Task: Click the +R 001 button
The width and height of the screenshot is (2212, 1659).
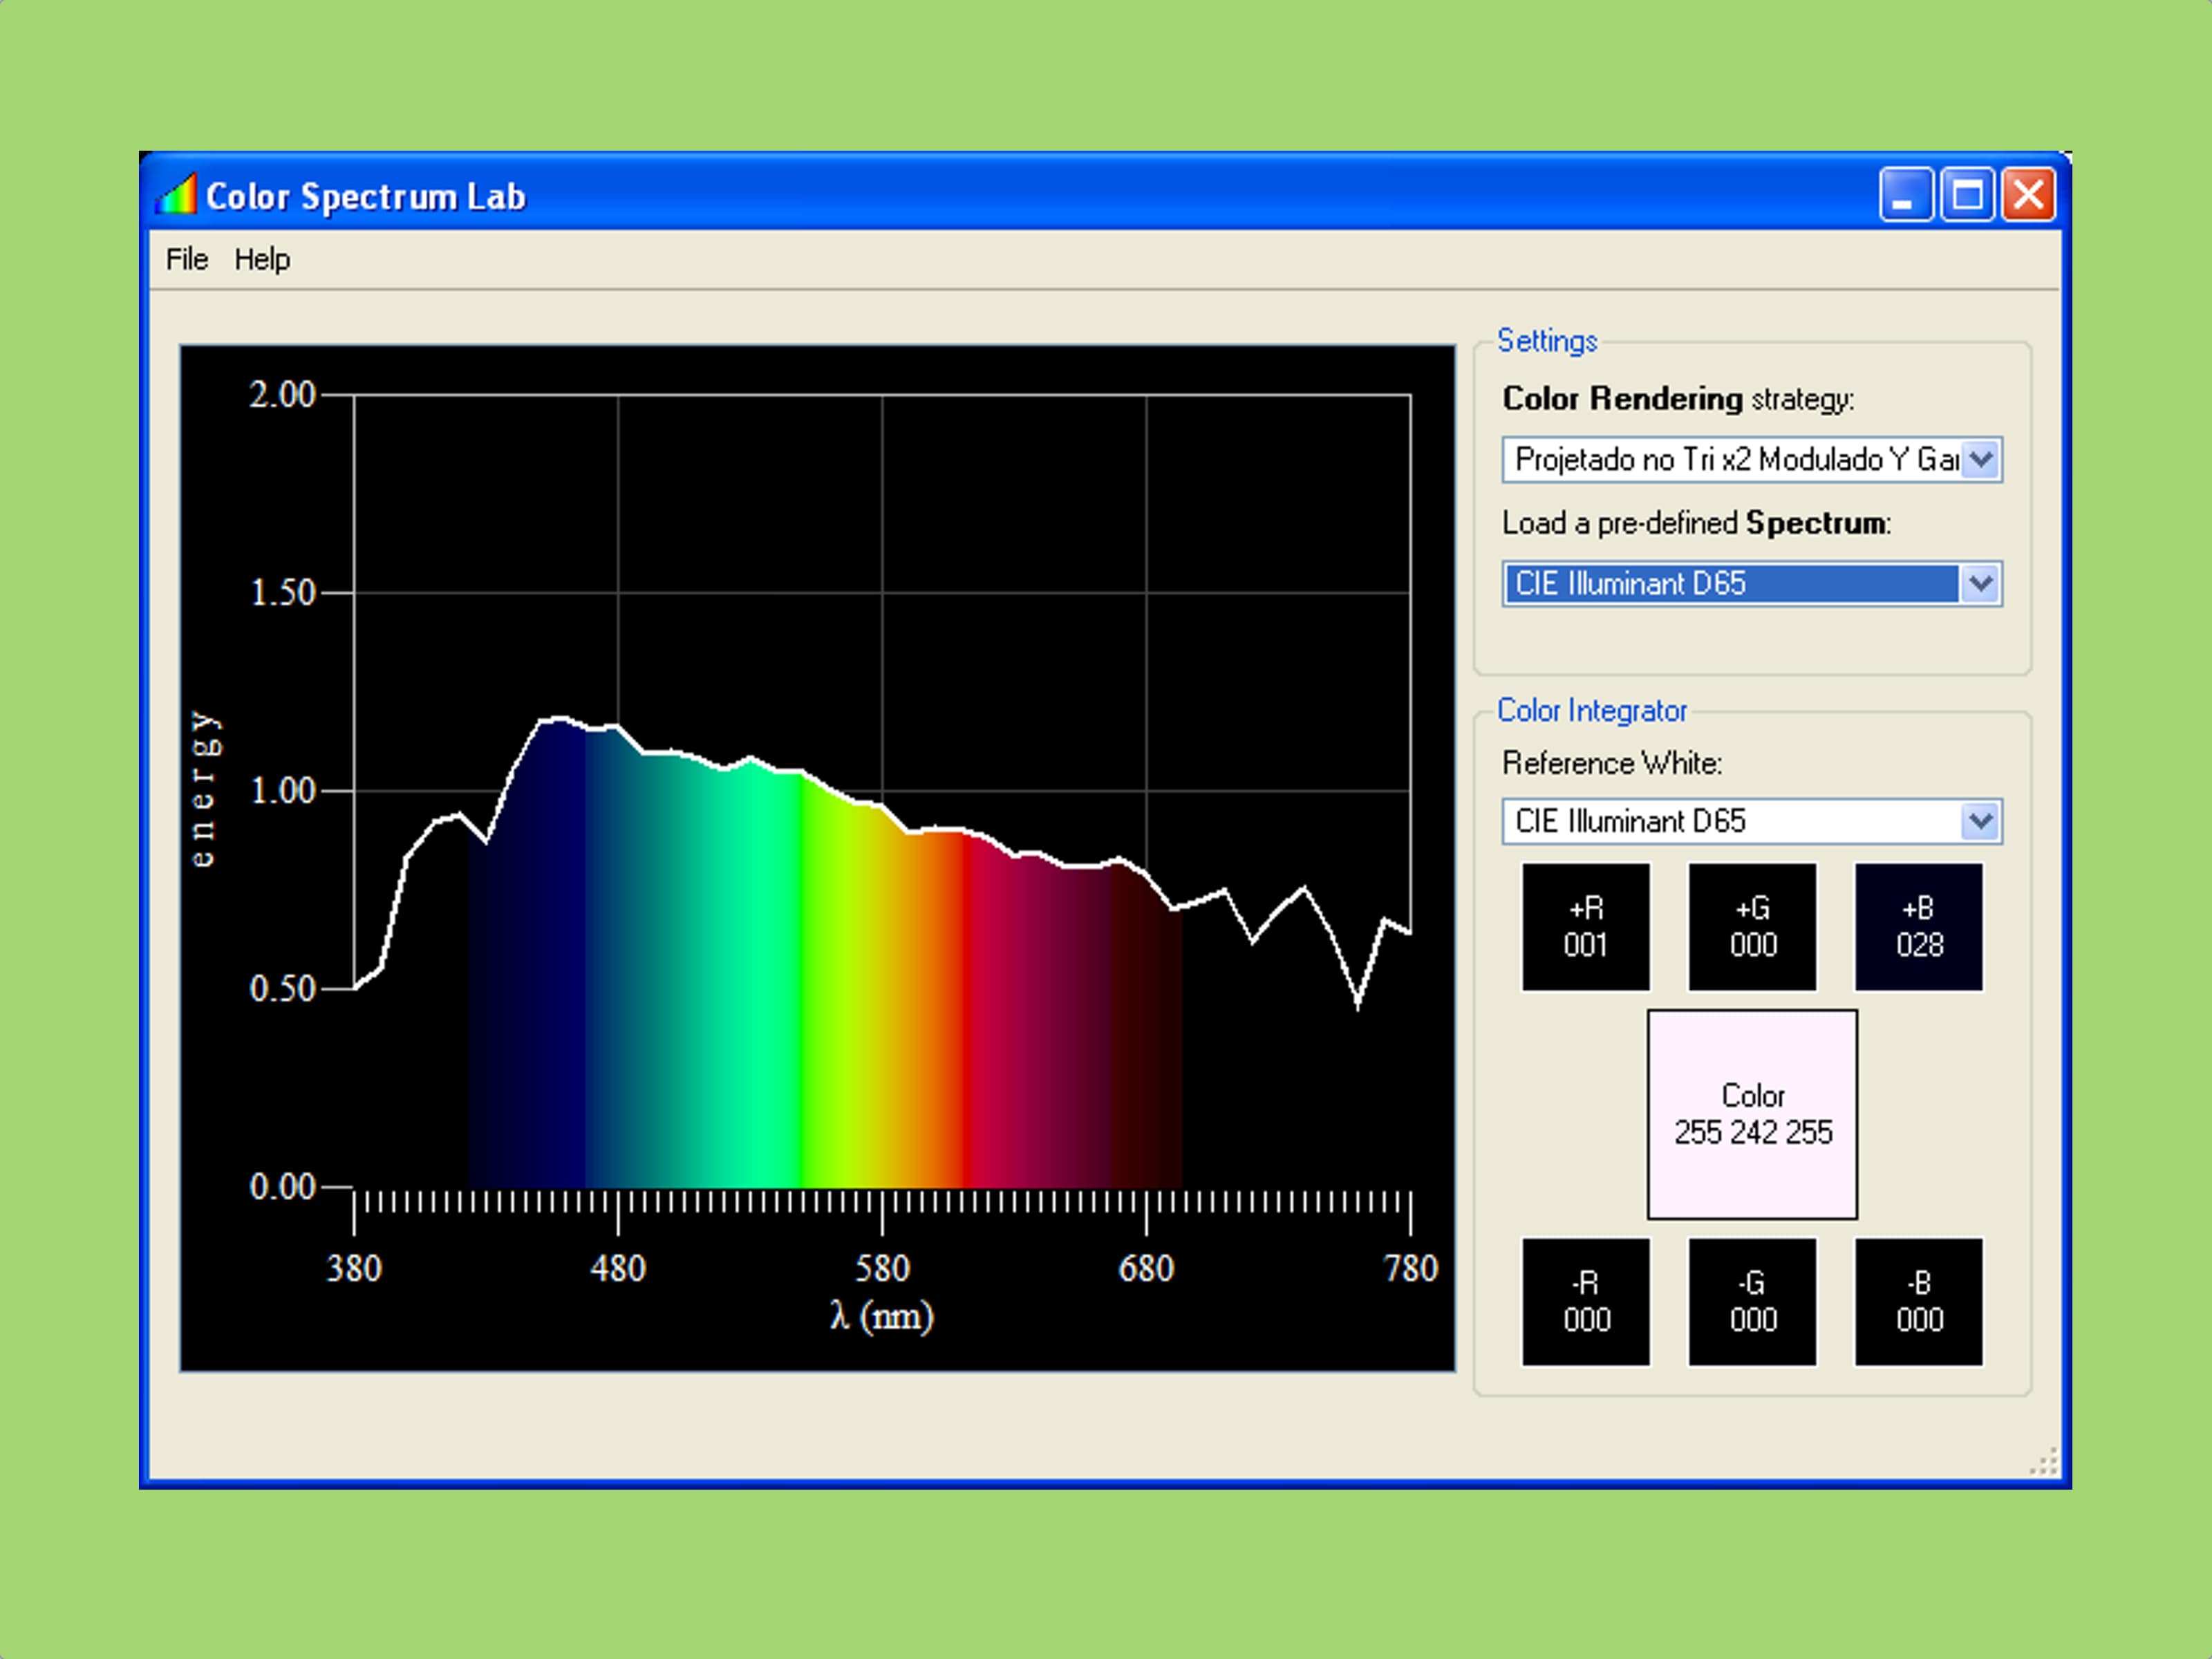Action: pyautogui.click(x=1586, y=927)
